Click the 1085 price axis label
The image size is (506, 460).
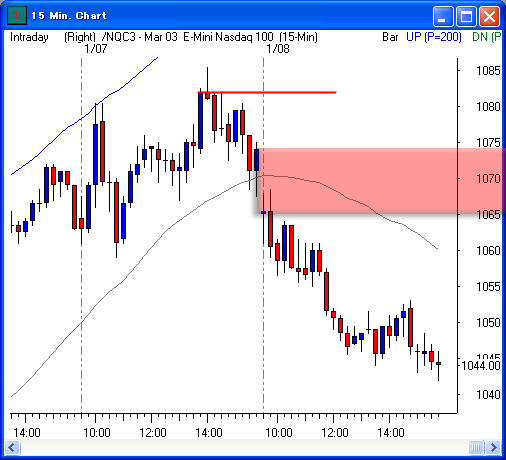pos(488,71)
